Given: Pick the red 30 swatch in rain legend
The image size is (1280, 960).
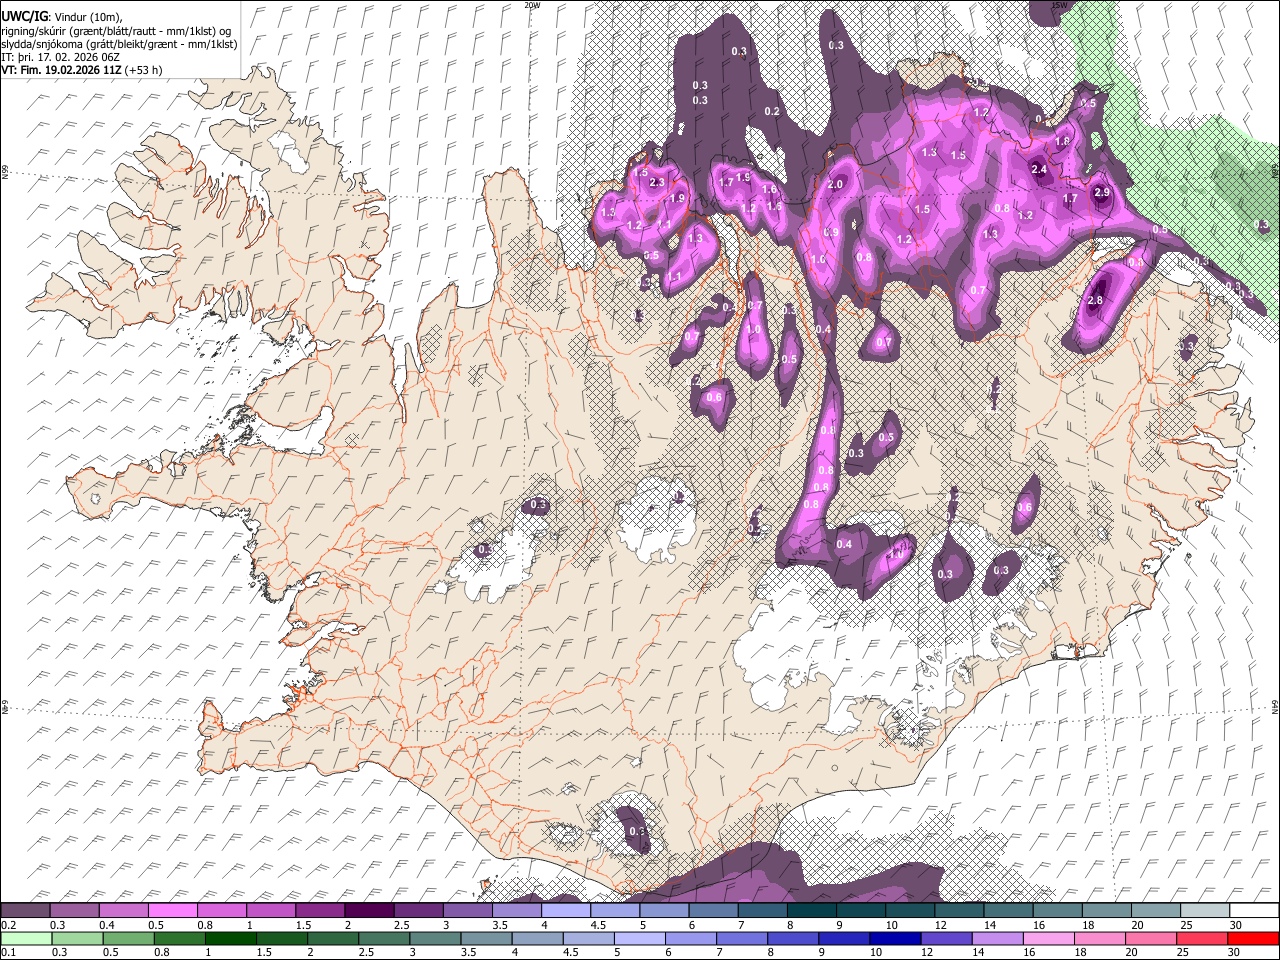Looking at the screenshot, I should pyautogui.click(x=1253, y=938).
